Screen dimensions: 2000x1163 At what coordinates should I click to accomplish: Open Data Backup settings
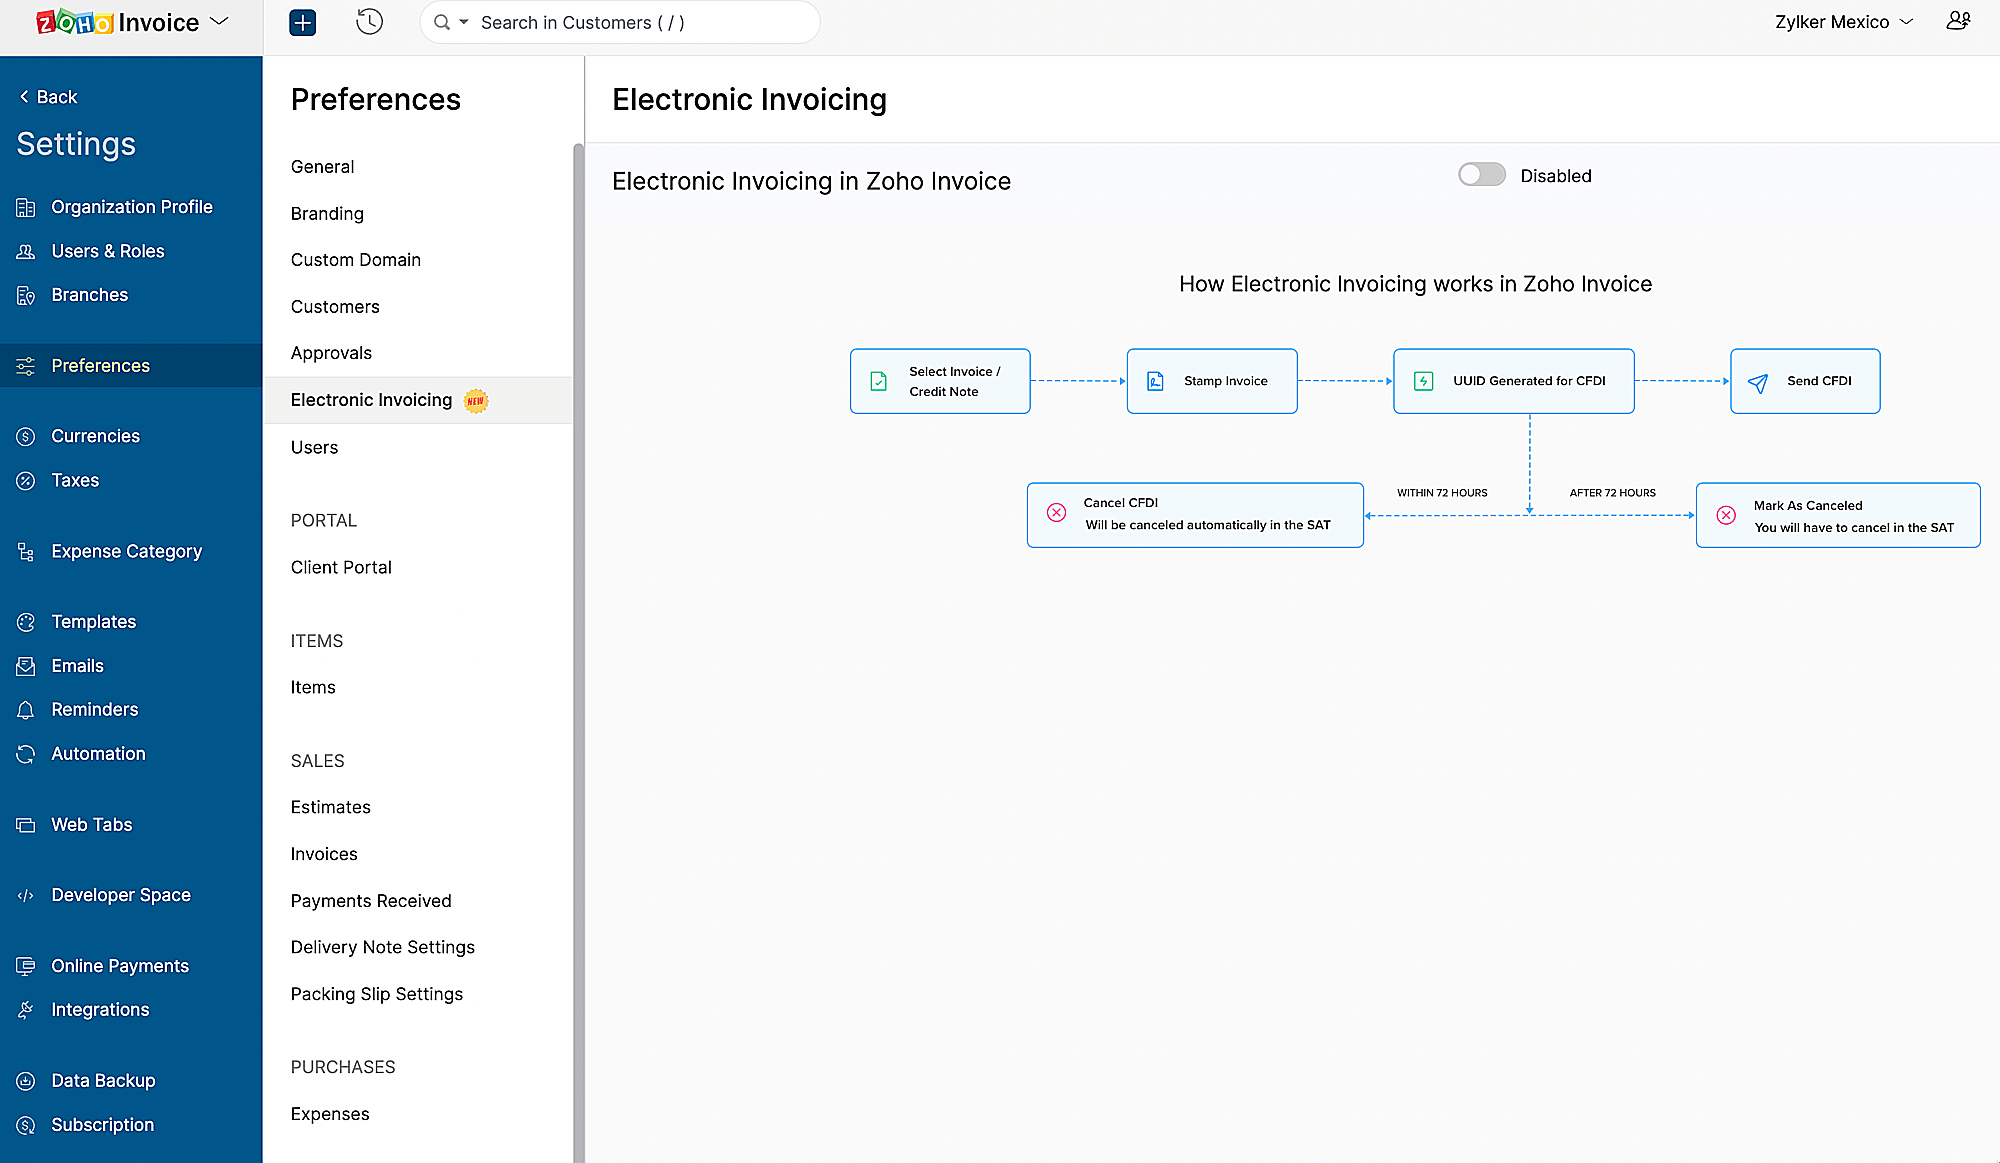103,1080
